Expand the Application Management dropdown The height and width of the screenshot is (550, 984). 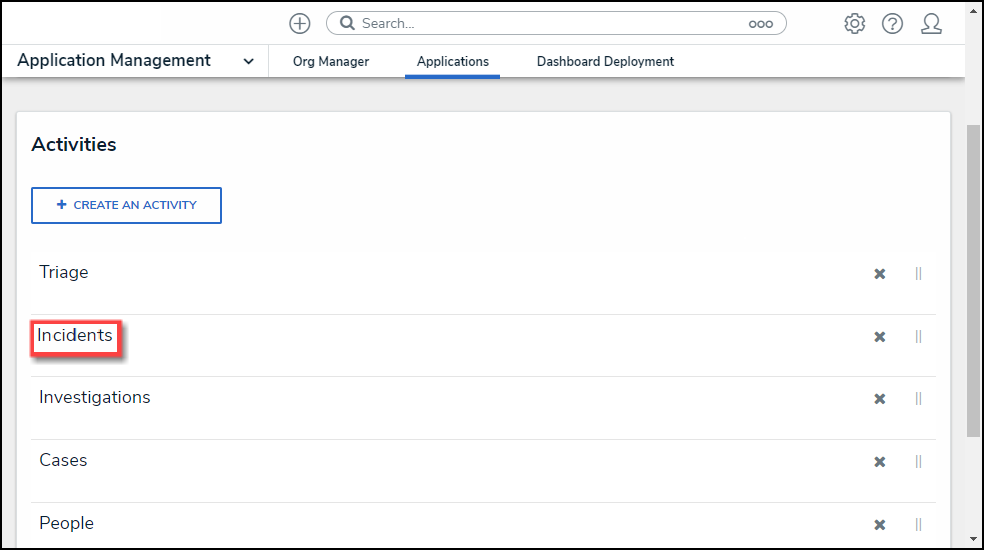[248, 62]
